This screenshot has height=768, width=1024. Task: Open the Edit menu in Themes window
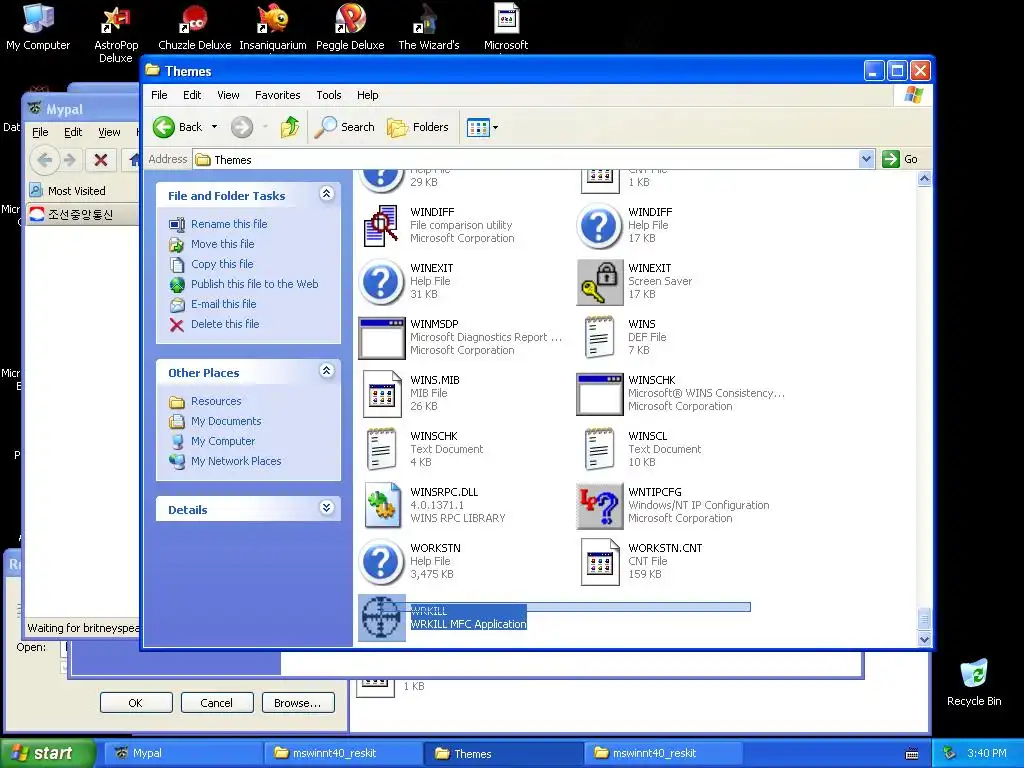tap(192, 95)
